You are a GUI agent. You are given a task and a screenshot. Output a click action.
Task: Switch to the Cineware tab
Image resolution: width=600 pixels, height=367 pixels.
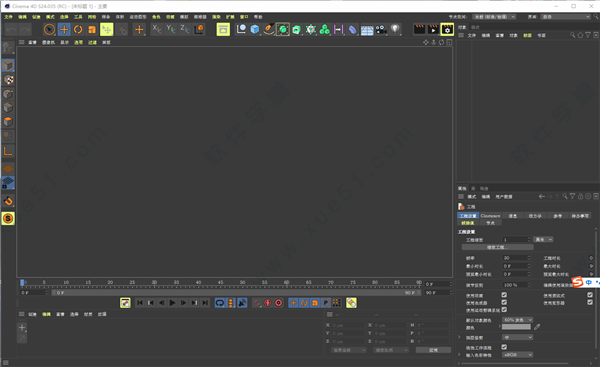tap(490, 216)
